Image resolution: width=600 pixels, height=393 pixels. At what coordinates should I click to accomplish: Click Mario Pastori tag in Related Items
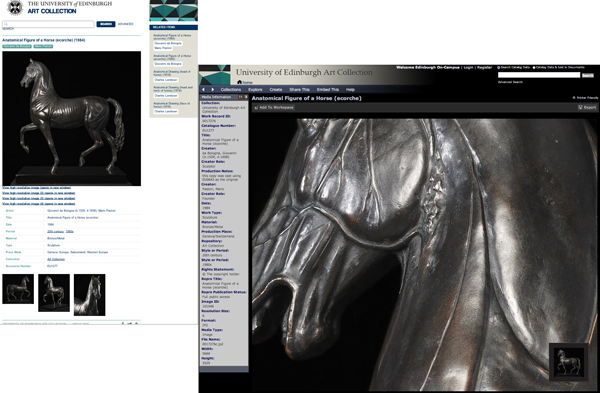click(x=163, y=48)
